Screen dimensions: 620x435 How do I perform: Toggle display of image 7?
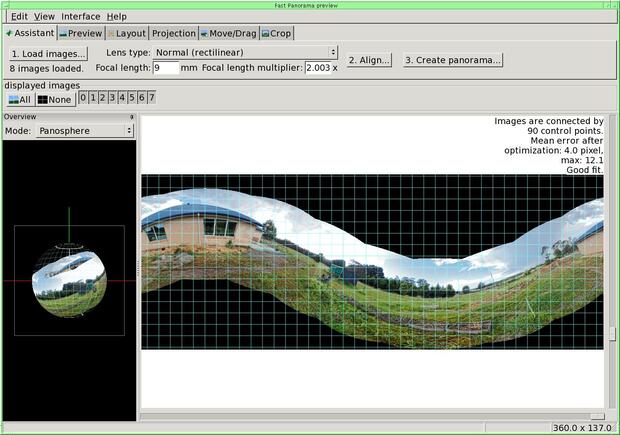click(151, 98)
